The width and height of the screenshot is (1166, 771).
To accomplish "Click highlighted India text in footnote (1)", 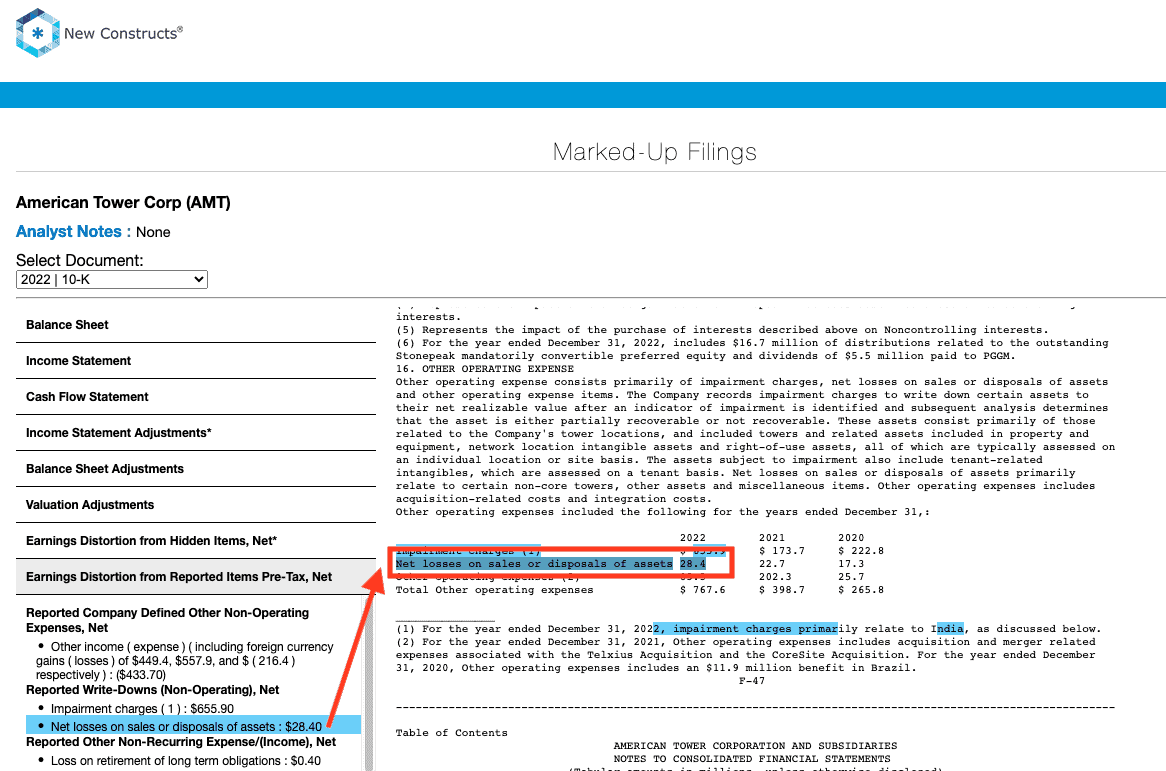I will (950, 629).
